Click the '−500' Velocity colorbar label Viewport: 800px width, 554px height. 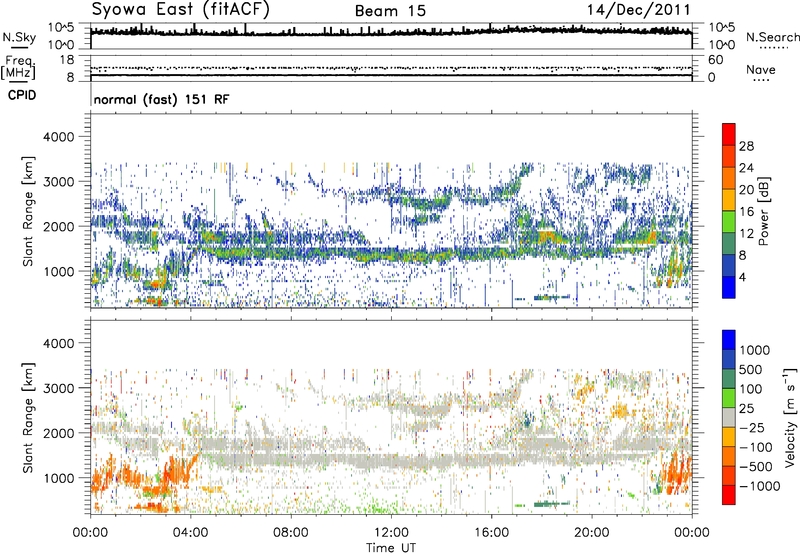click(756, 467)
